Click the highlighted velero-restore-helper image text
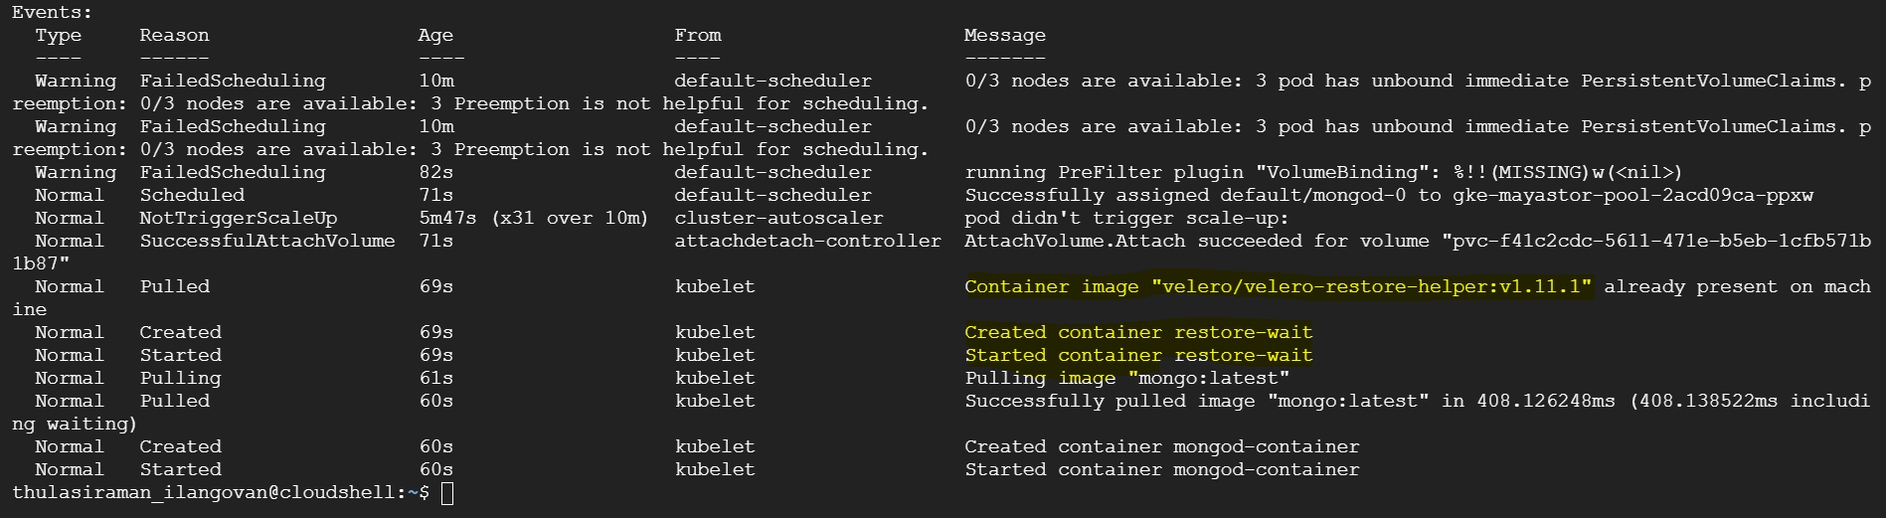The width and height of the screenshot is (1886, 518). click(1277, 287)
